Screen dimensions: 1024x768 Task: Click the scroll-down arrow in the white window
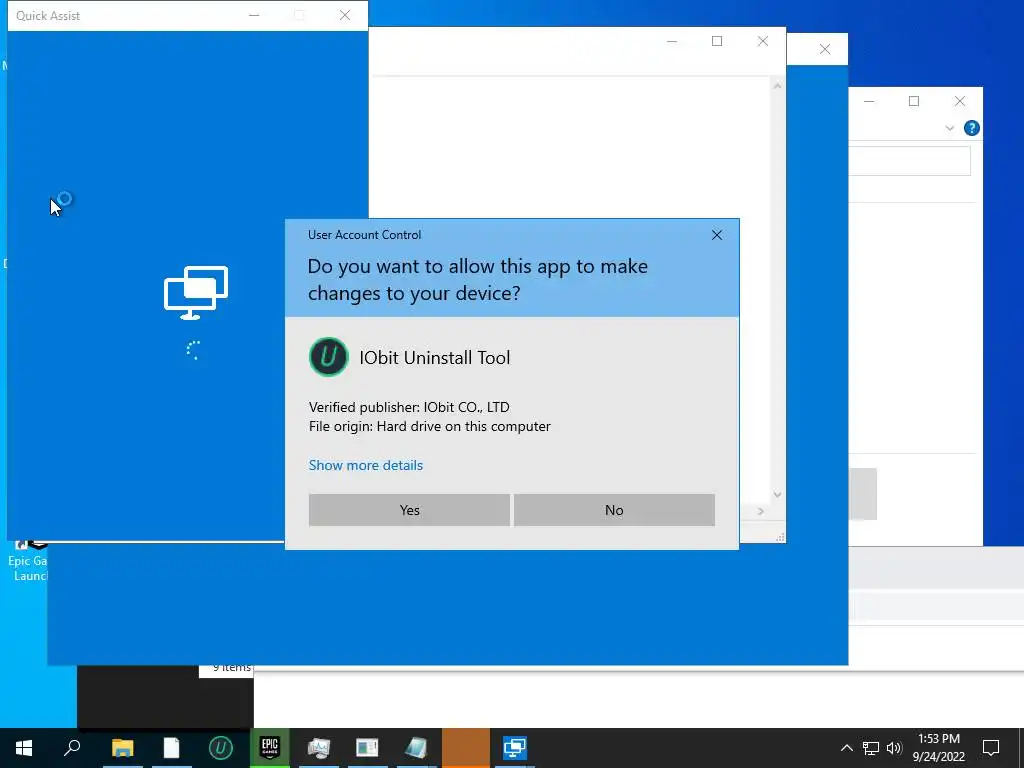point(777,494)
